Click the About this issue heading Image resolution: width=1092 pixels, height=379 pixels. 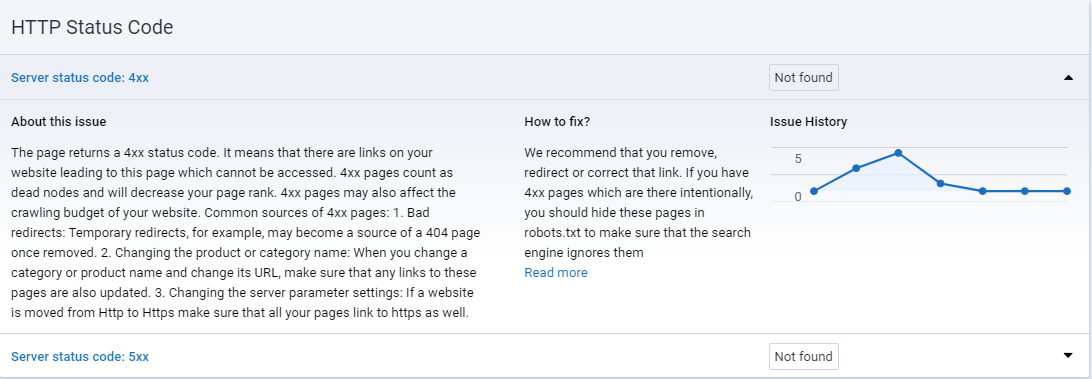(x=58, y=122)
